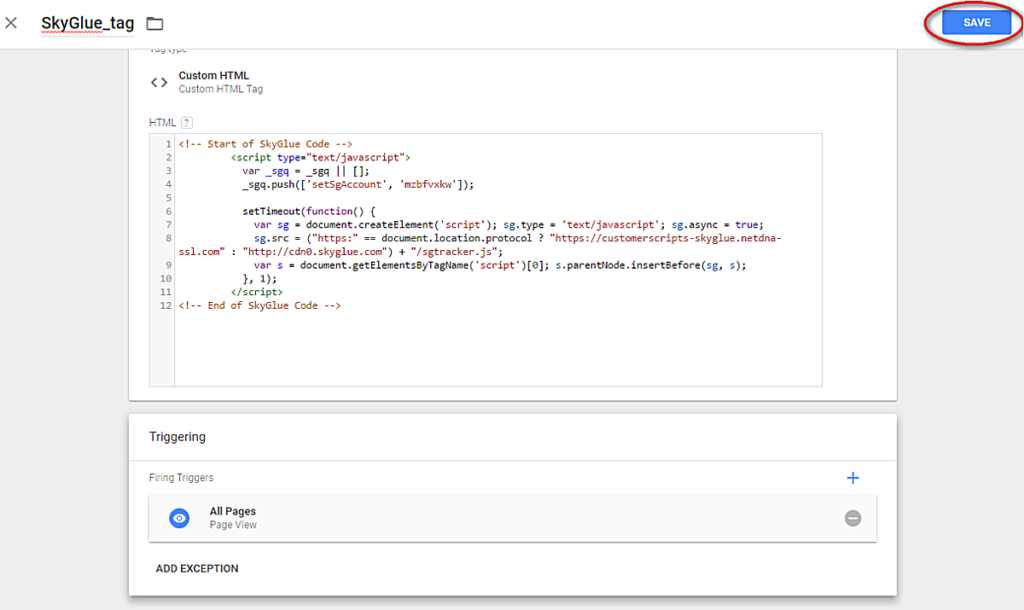Add a firing trigger with the plus icon
This screenshot has height=610, width=1024.
[x=852, y=478]
